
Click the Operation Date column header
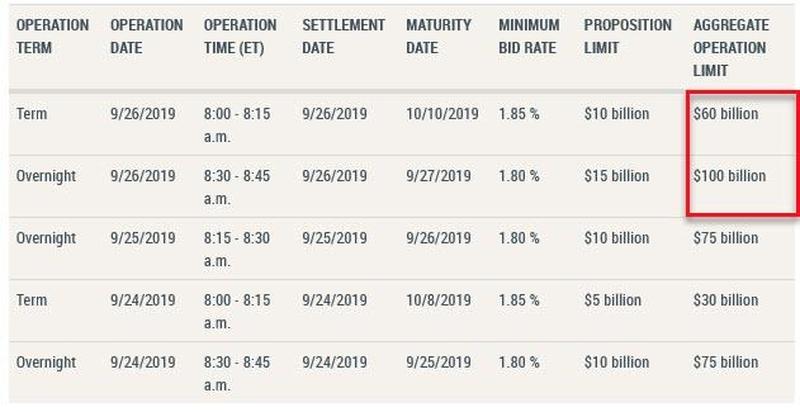pyautogui.click(x=146, y=36)
